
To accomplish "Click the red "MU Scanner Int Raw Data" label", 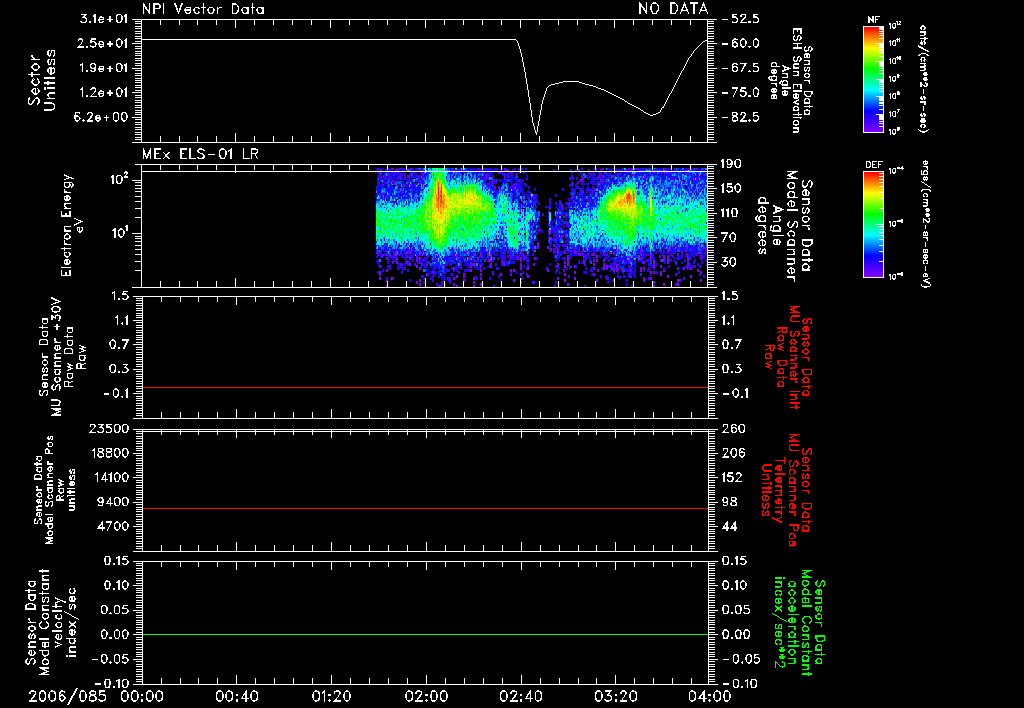I will point(788,357).
